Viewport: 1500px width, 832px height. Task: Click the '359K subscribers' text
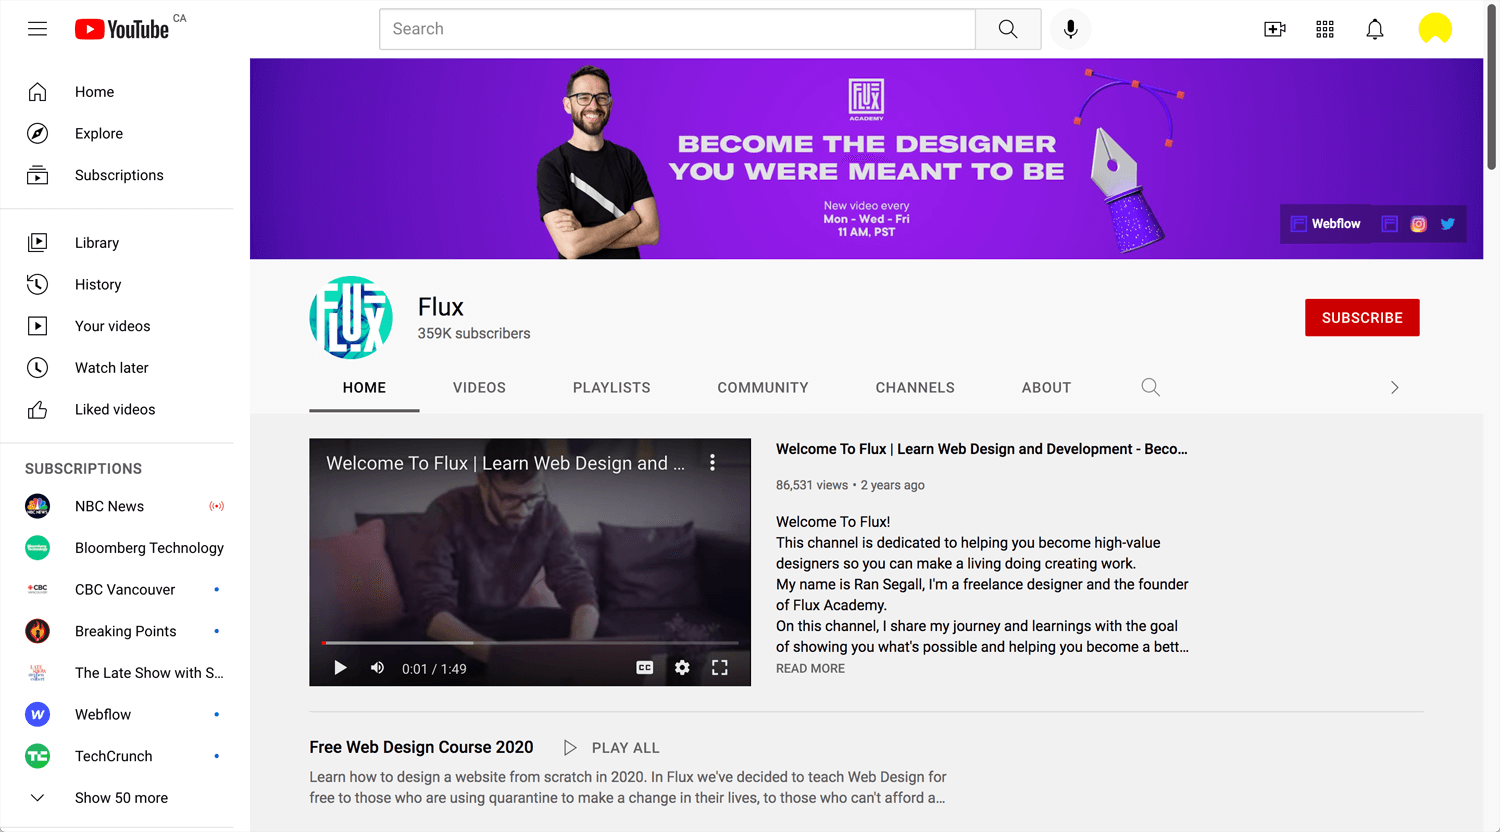pos(474,334)
